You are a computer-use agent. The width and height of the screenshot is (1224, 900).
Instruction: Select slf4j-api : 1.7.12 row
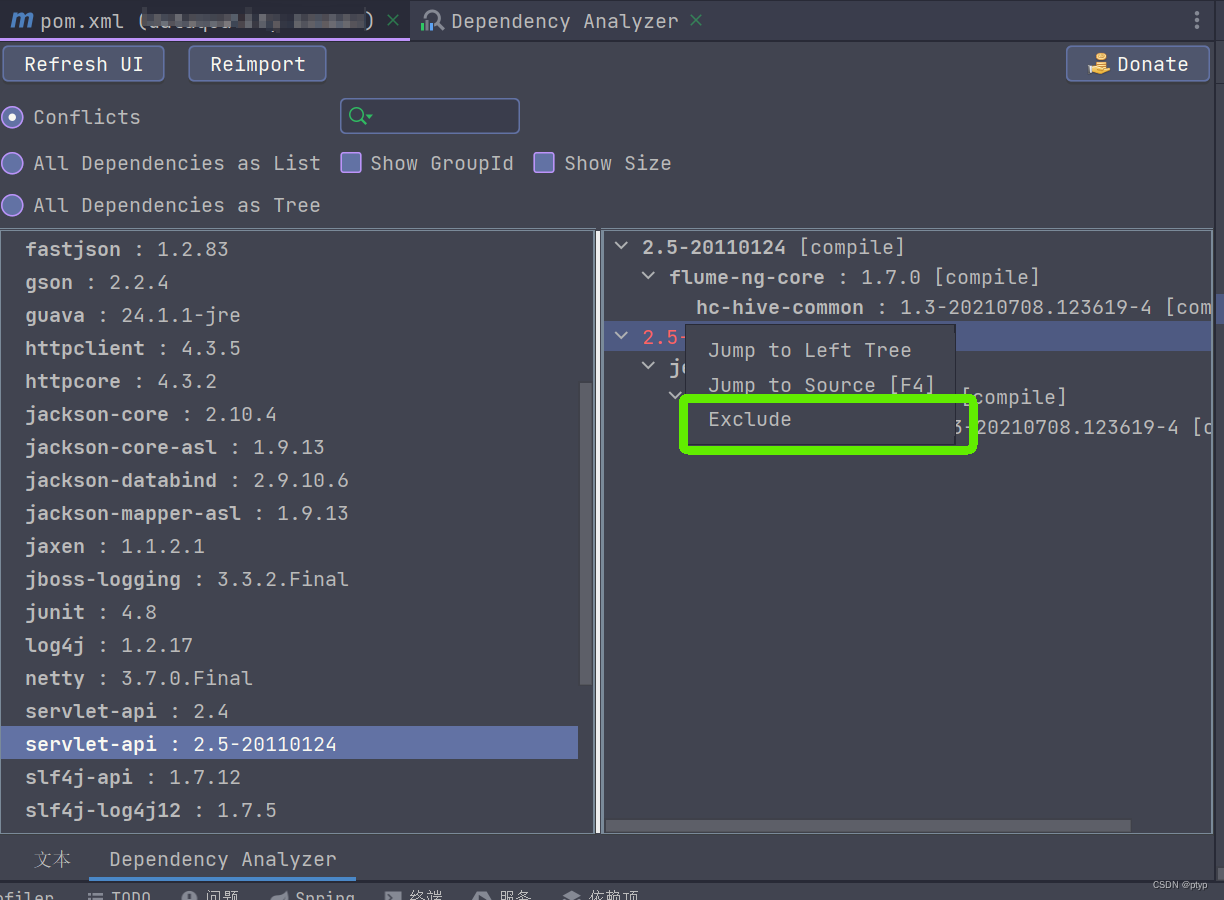tap(289, 777)
